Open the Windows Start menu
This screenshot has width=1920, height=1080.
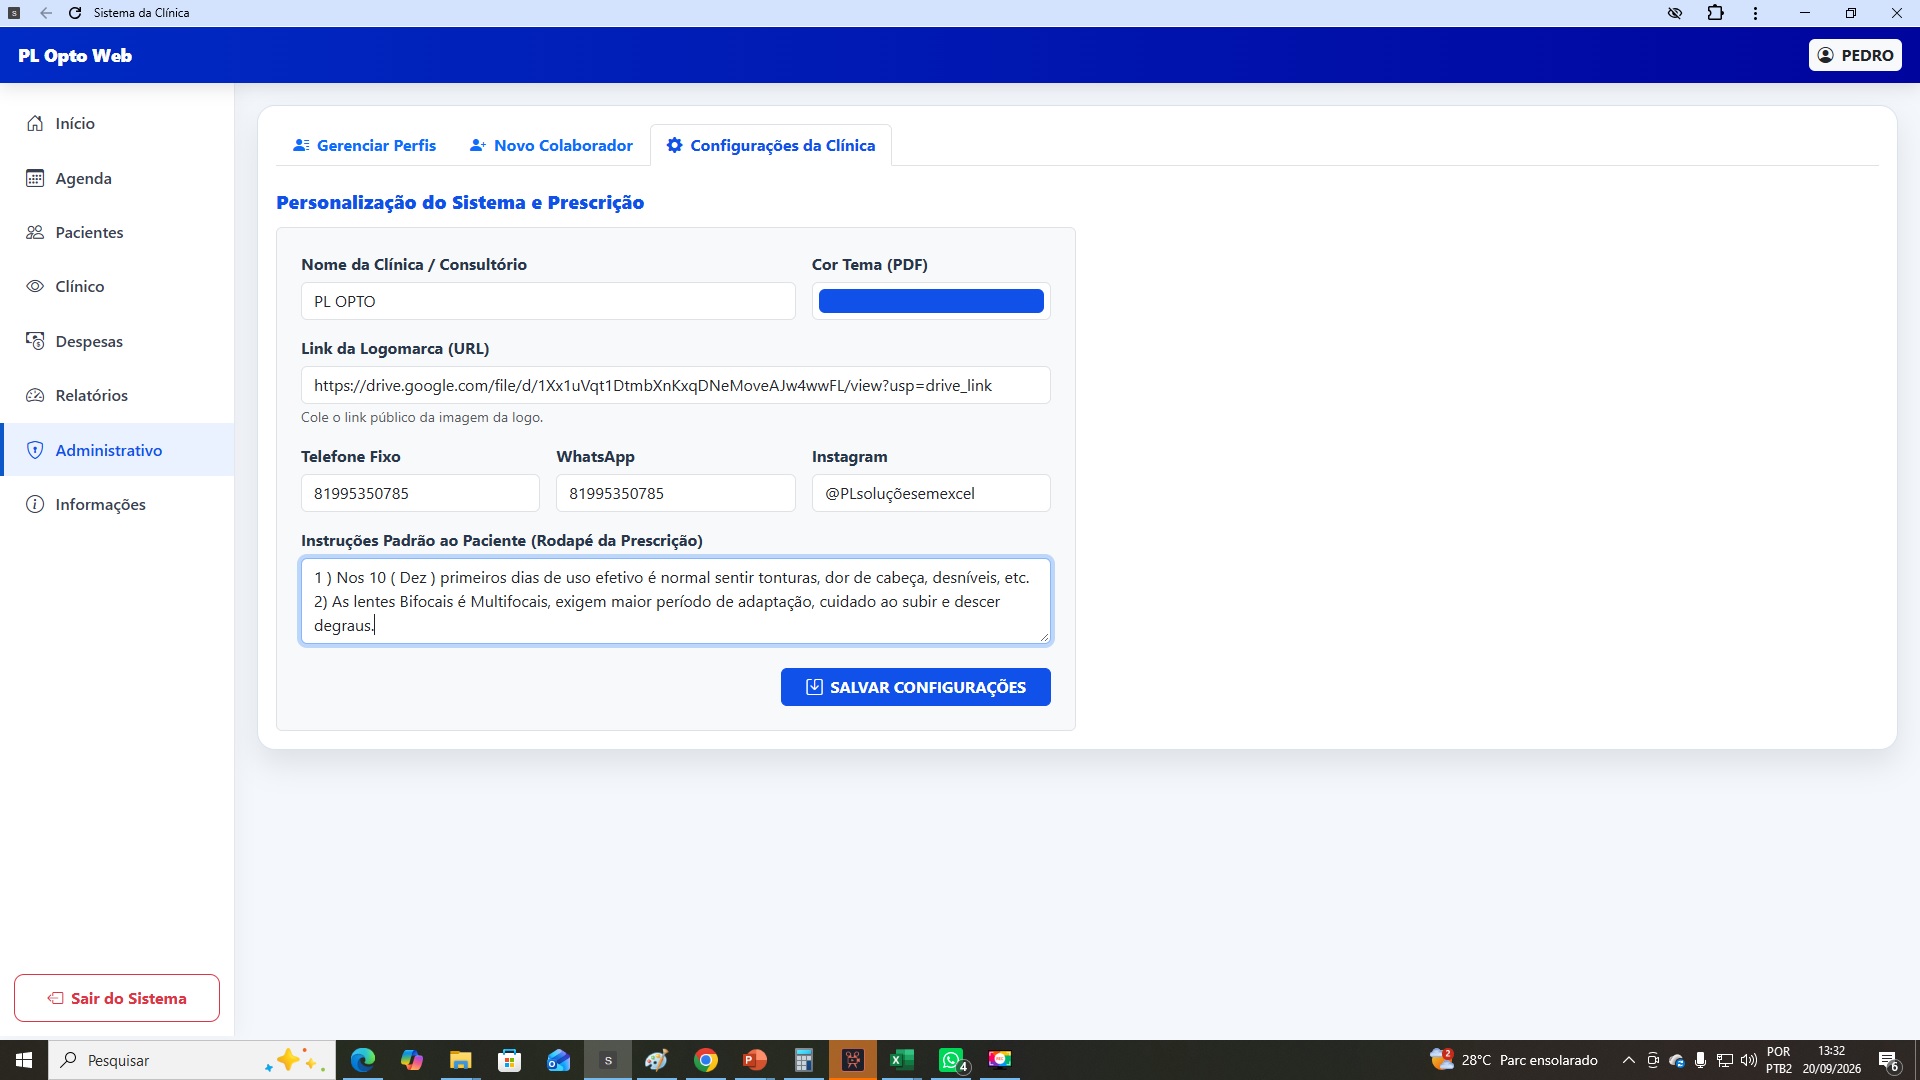[24, 1060]
